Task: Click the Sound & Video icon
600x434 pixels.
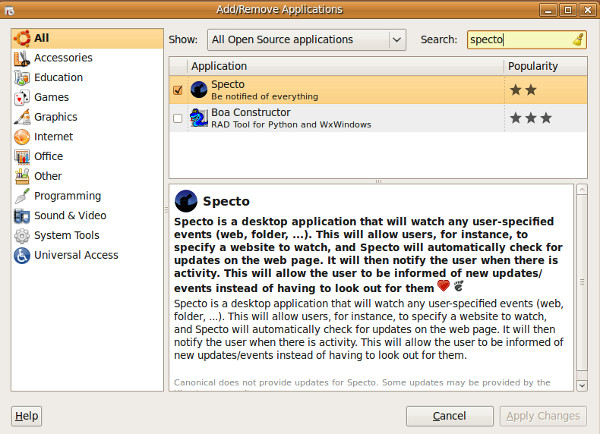Action: 22,216
